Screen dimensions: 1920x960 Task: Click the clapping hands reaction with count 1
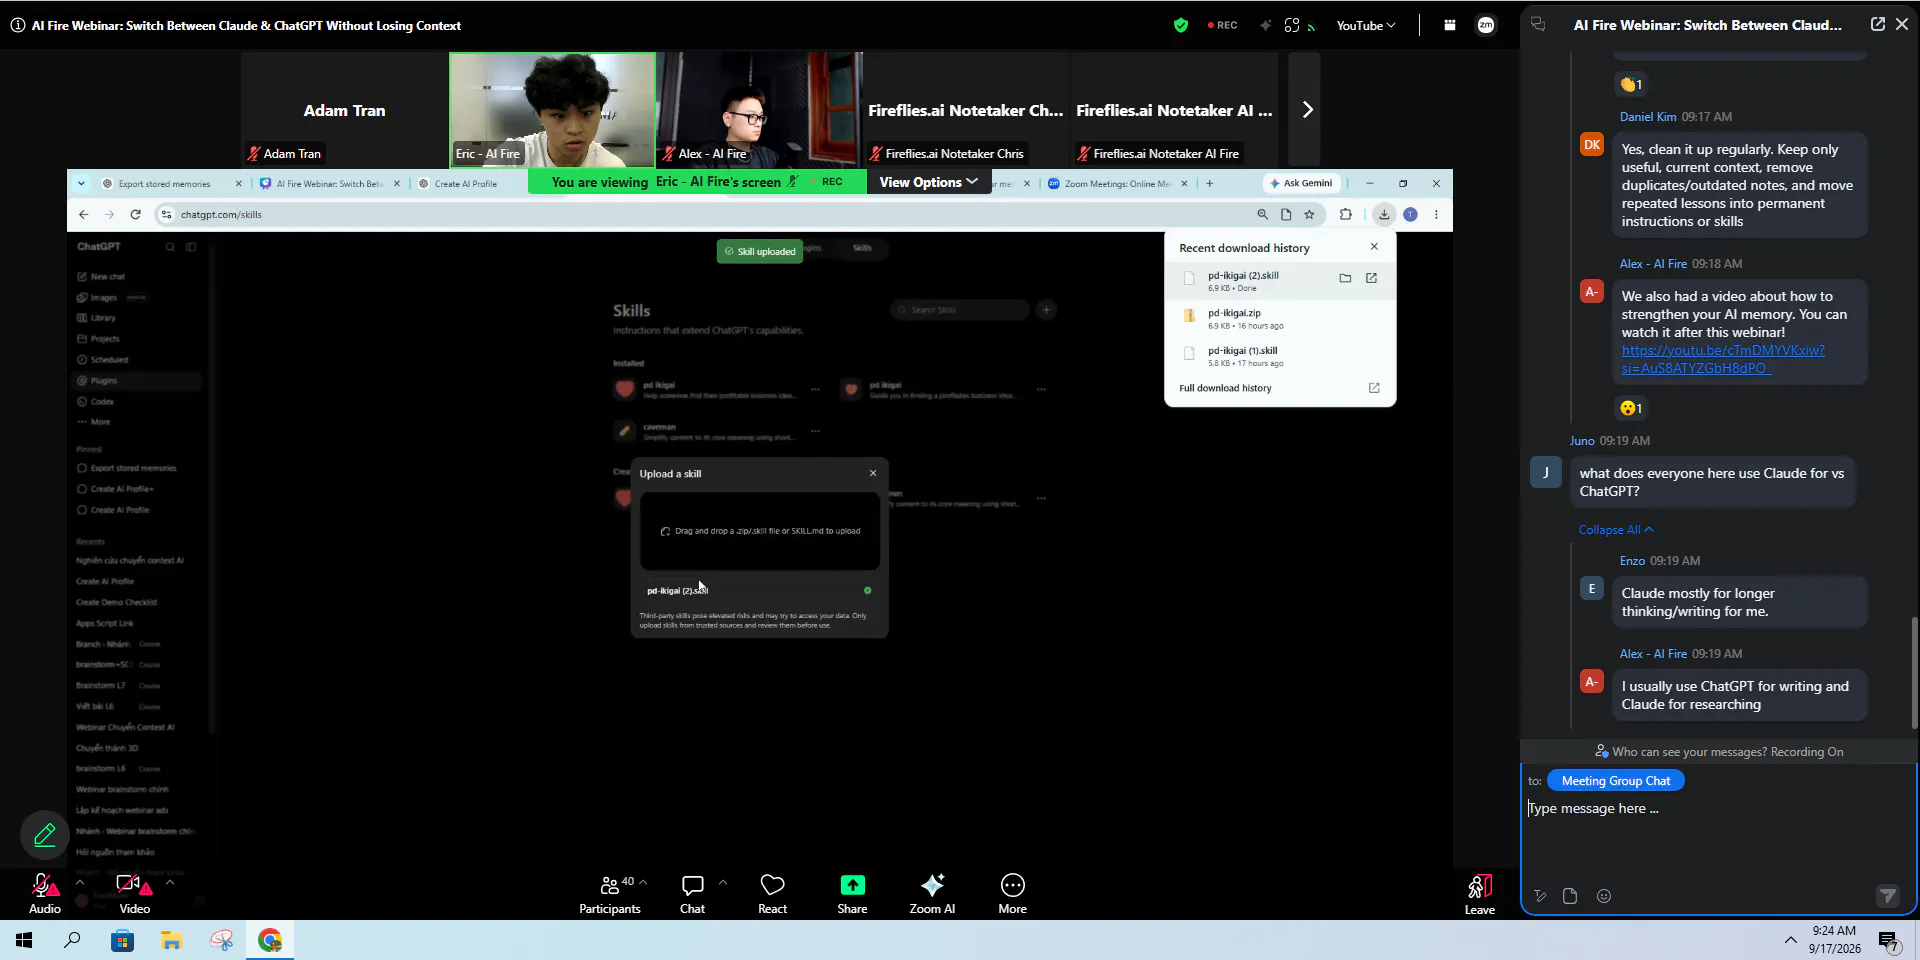[1631, 84]
